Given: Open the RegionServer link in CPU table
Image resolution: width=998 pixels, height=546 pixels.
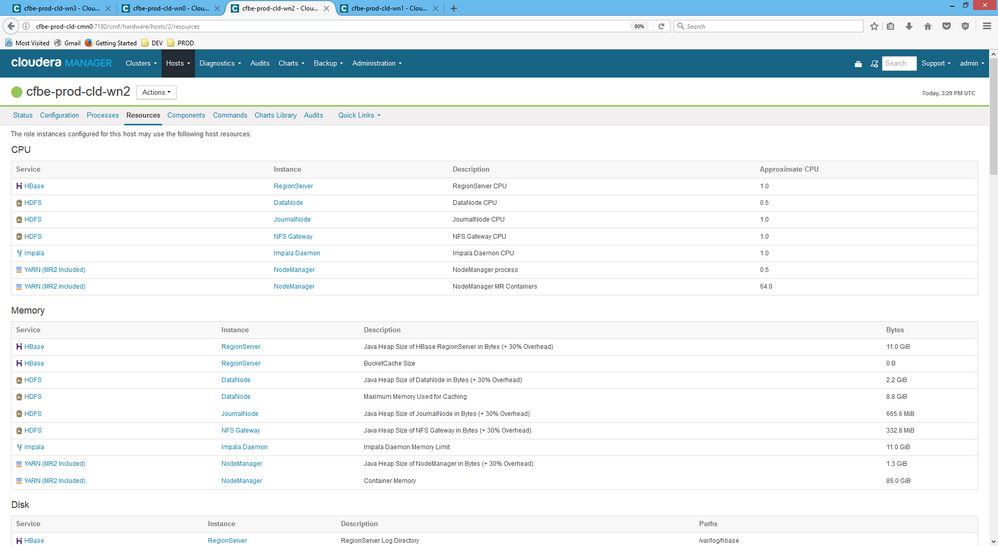Looking at the screenshot, I should pyautogui.click(x=293, y=186).
